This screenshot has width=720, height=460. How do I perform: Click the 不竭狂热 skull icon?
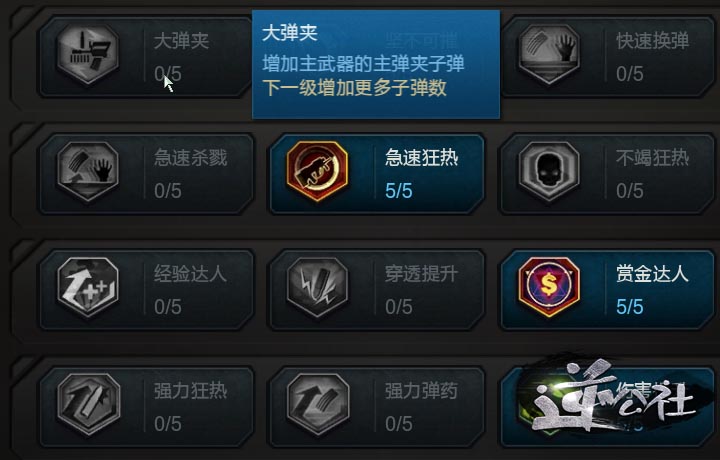point(549,171)
